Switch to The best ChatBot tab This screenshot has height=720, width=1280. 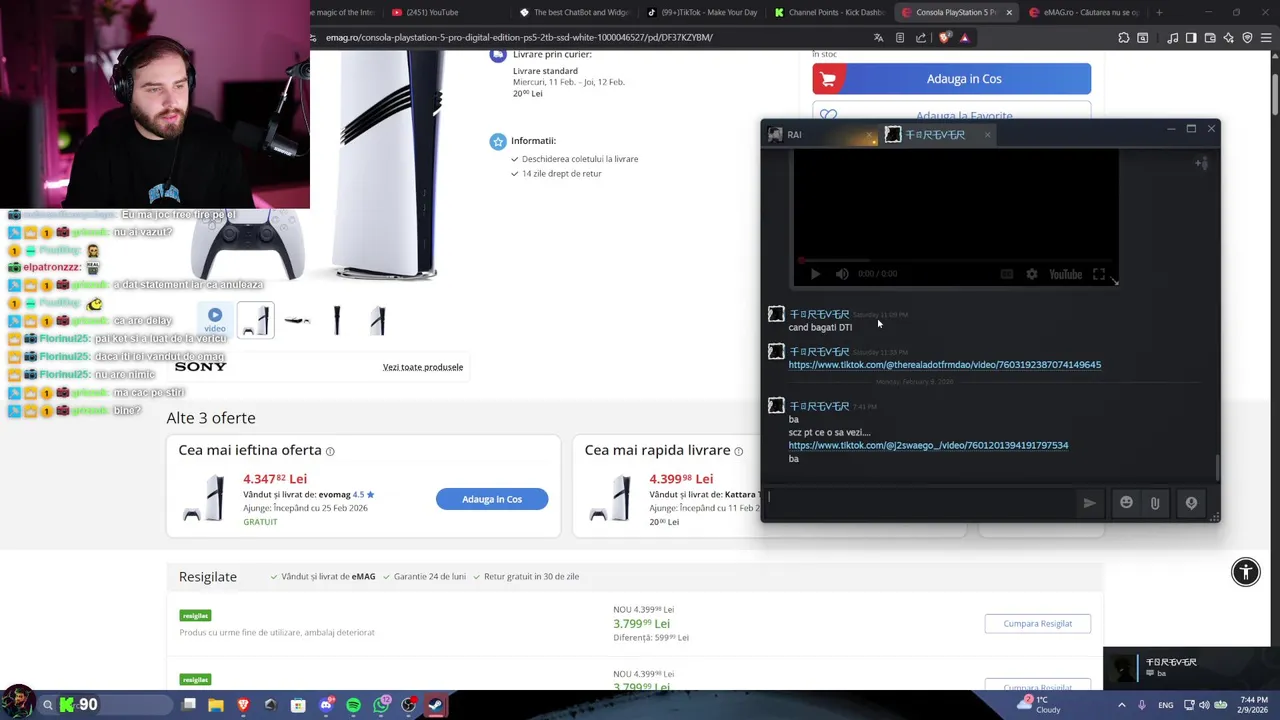tap(575, 12)
